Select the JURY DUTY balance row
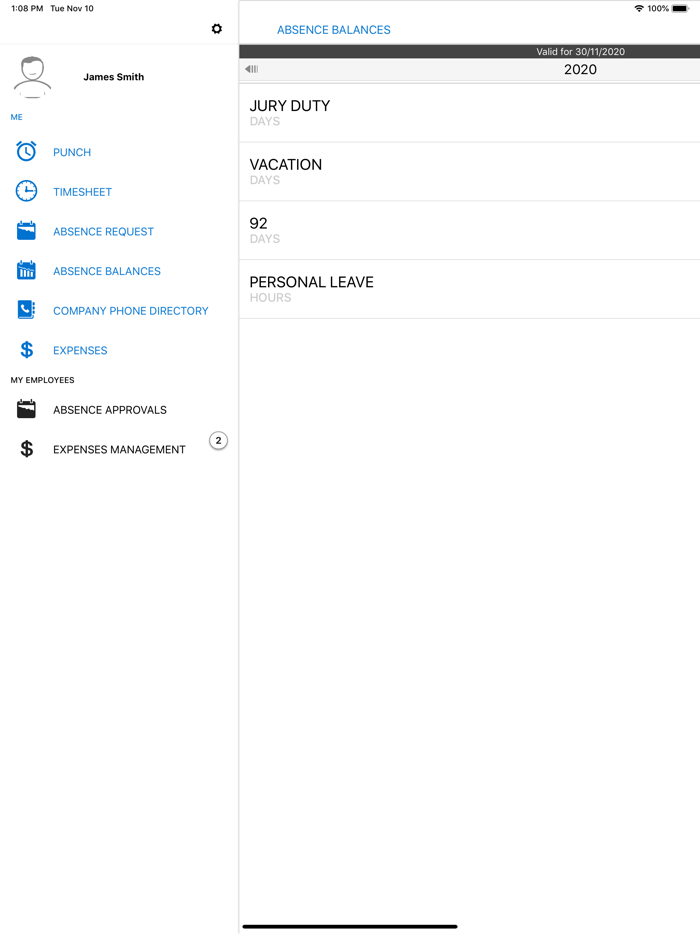Viewport: 700px width, 934px height. (469, 113)
